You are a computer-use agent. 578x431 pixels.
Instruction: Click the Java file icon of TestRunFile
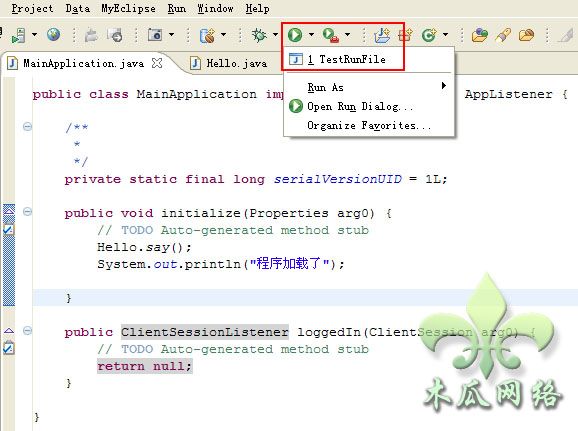[x=296, y=59]
